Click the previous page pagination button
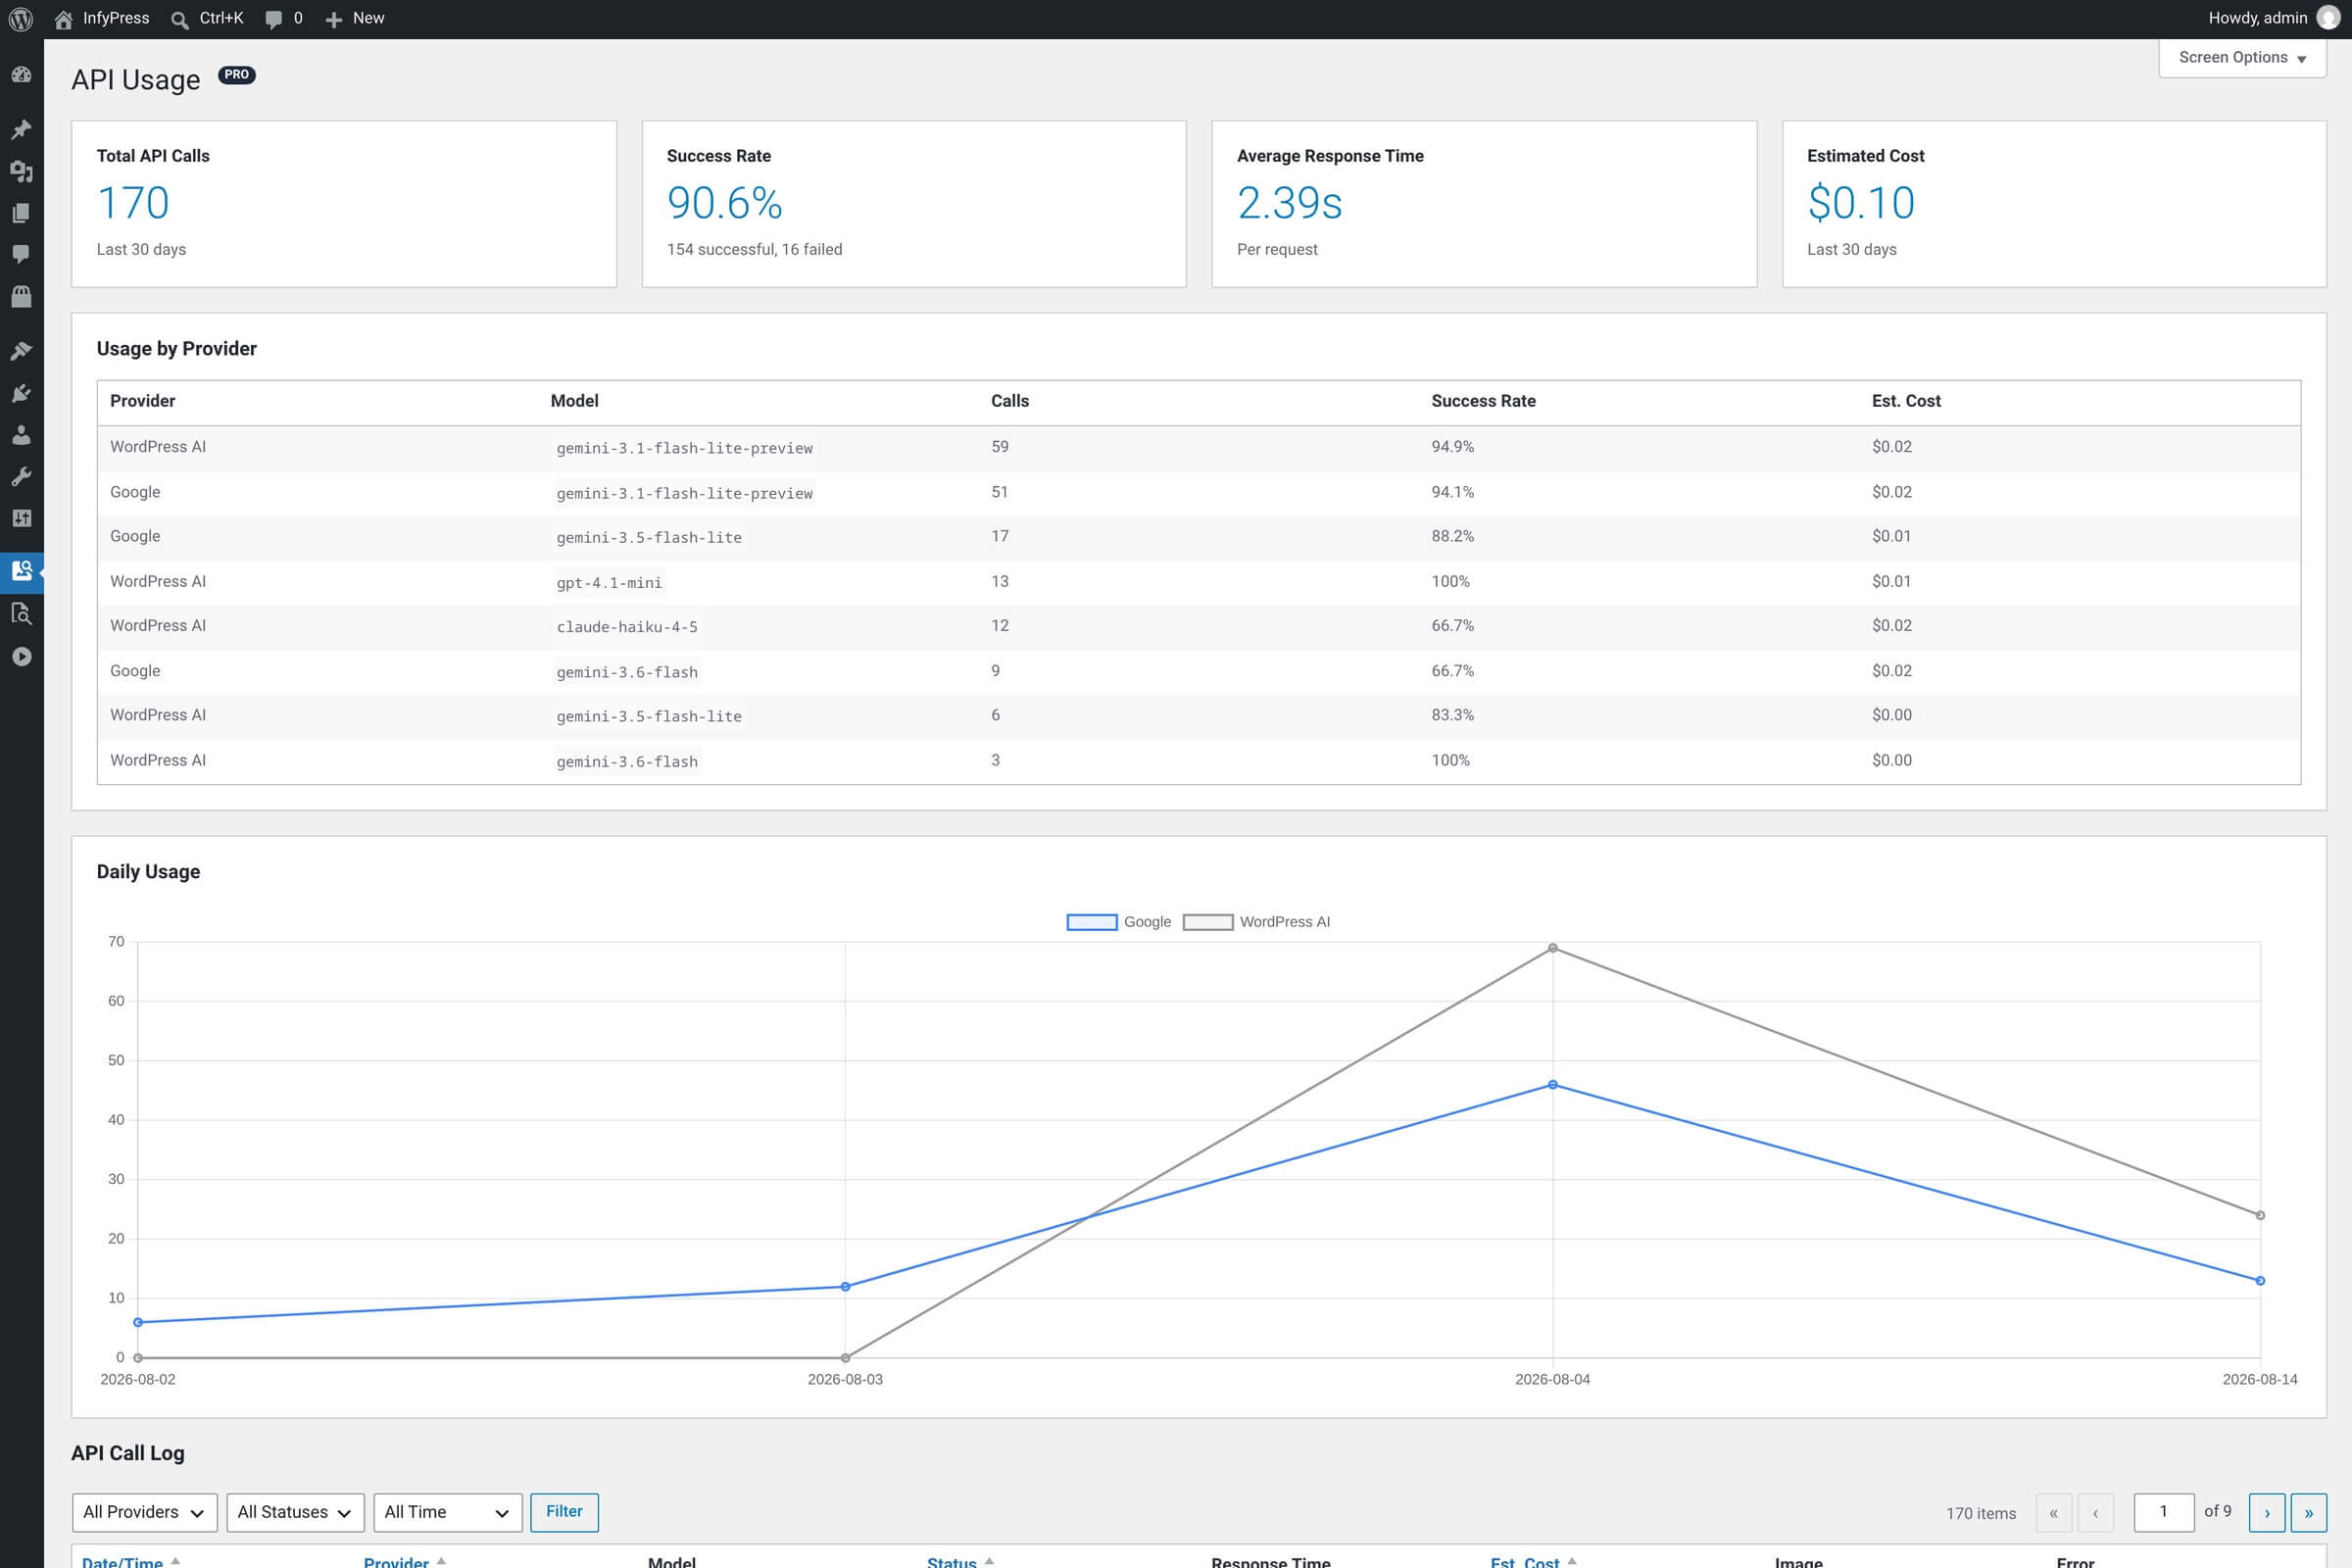 [2095, 1513]
